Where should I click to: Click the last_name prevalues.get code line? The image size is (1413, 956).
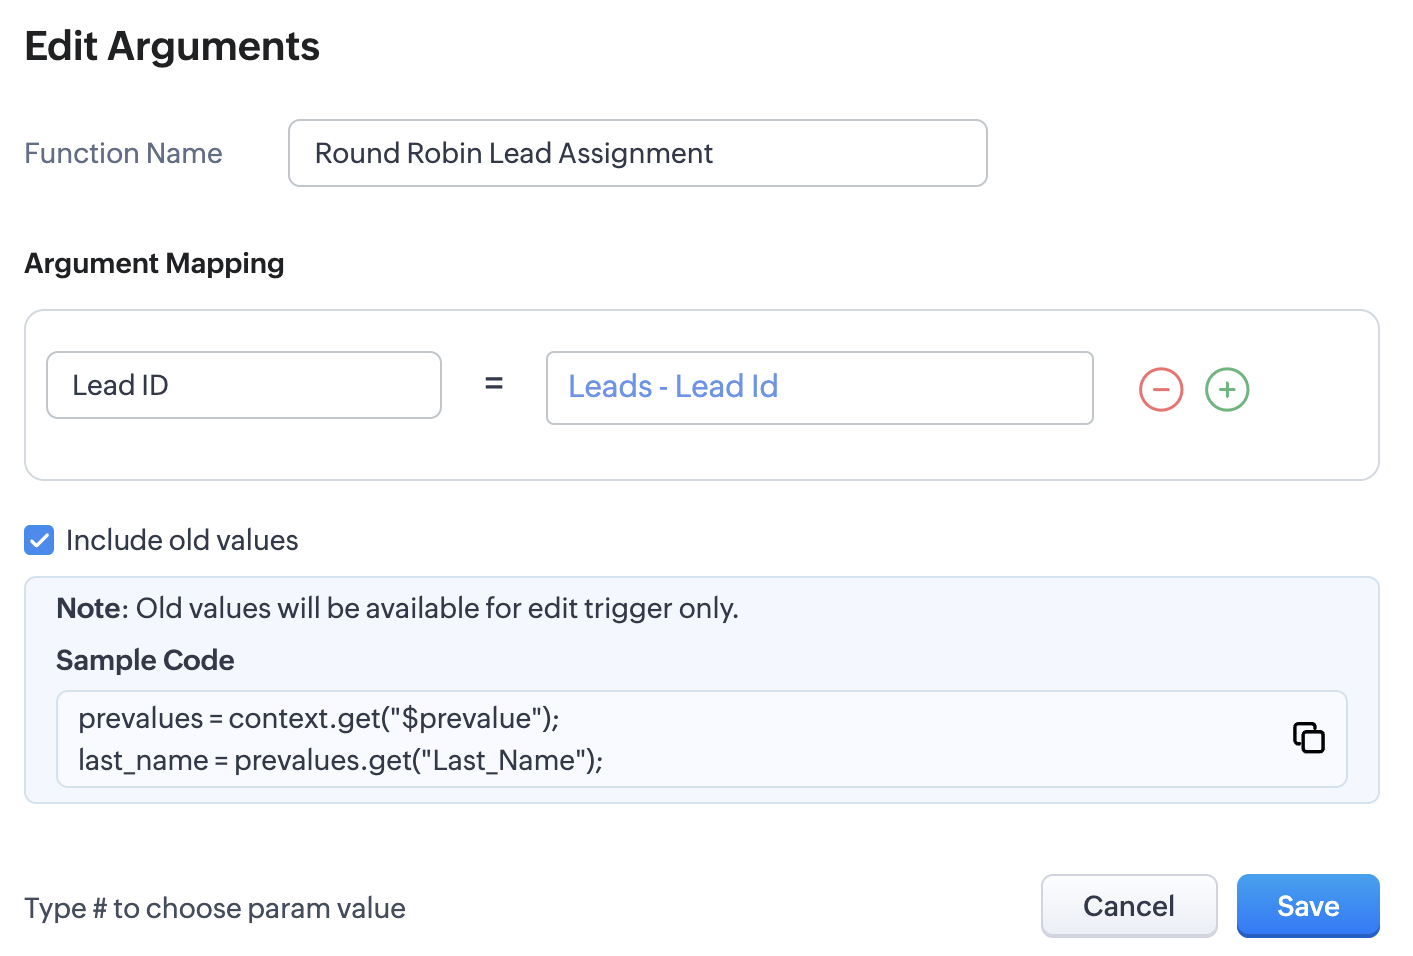(340, 761)
